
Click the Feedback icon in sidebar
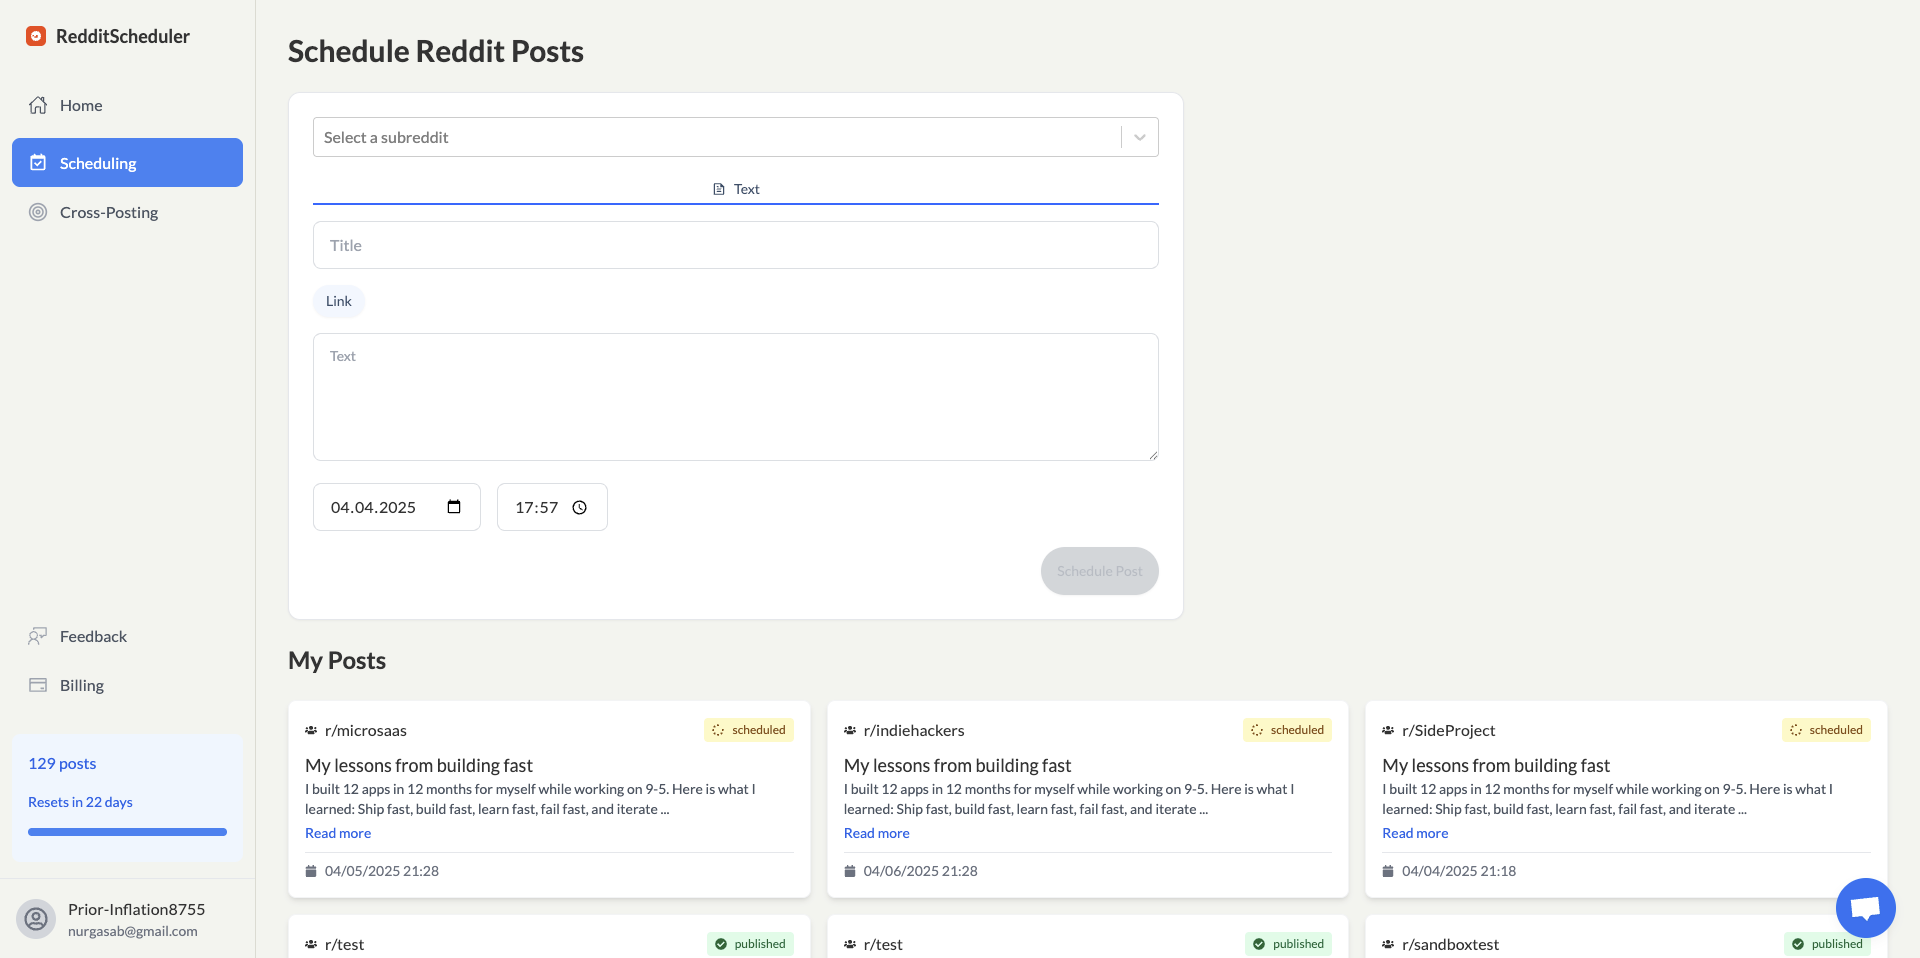pyautogui.click(x=38, y=636)
